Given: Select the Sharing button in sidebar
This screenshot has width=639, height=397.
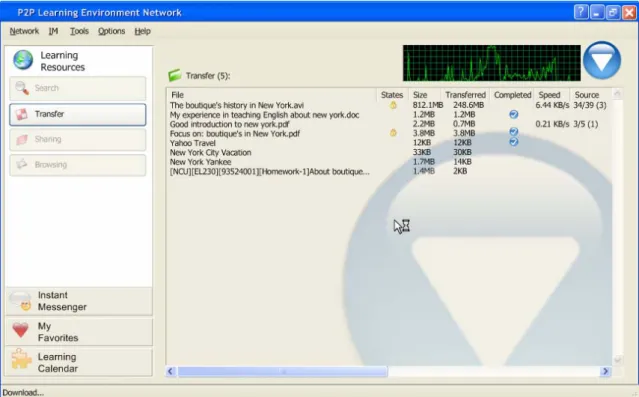Looking at the screenshot, I should (77, 139).
